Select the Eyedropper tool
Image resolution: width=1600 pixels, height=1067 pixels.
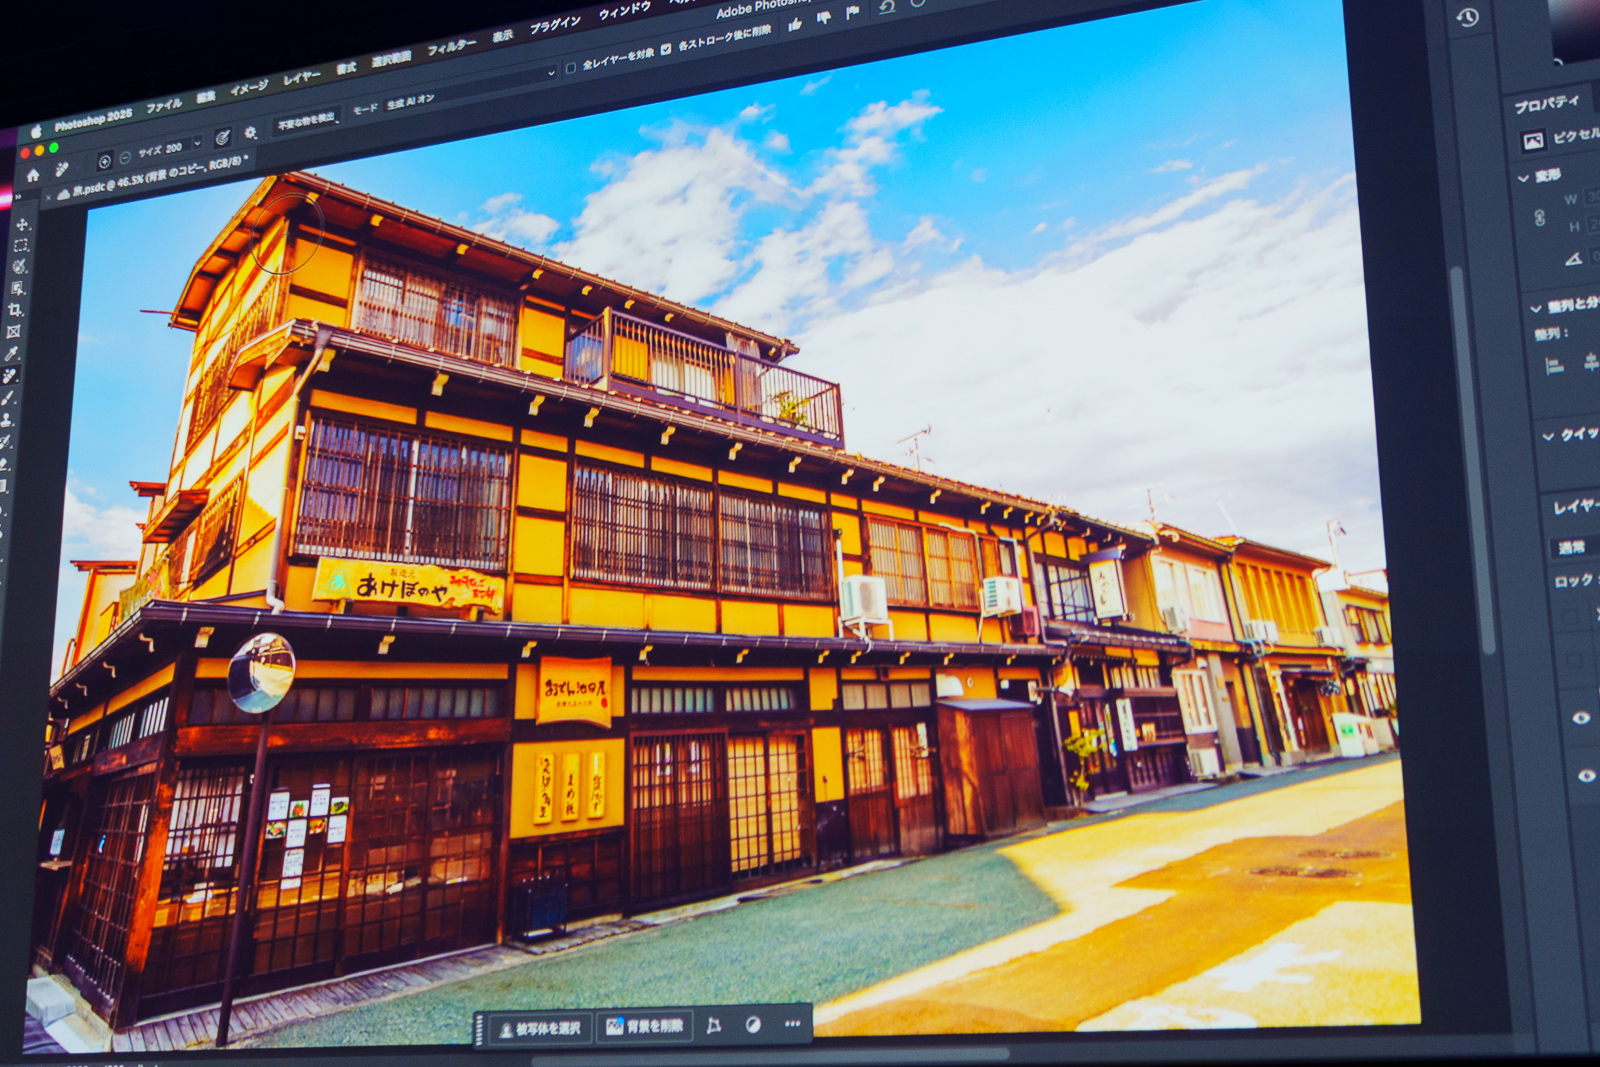pos(12,354)
